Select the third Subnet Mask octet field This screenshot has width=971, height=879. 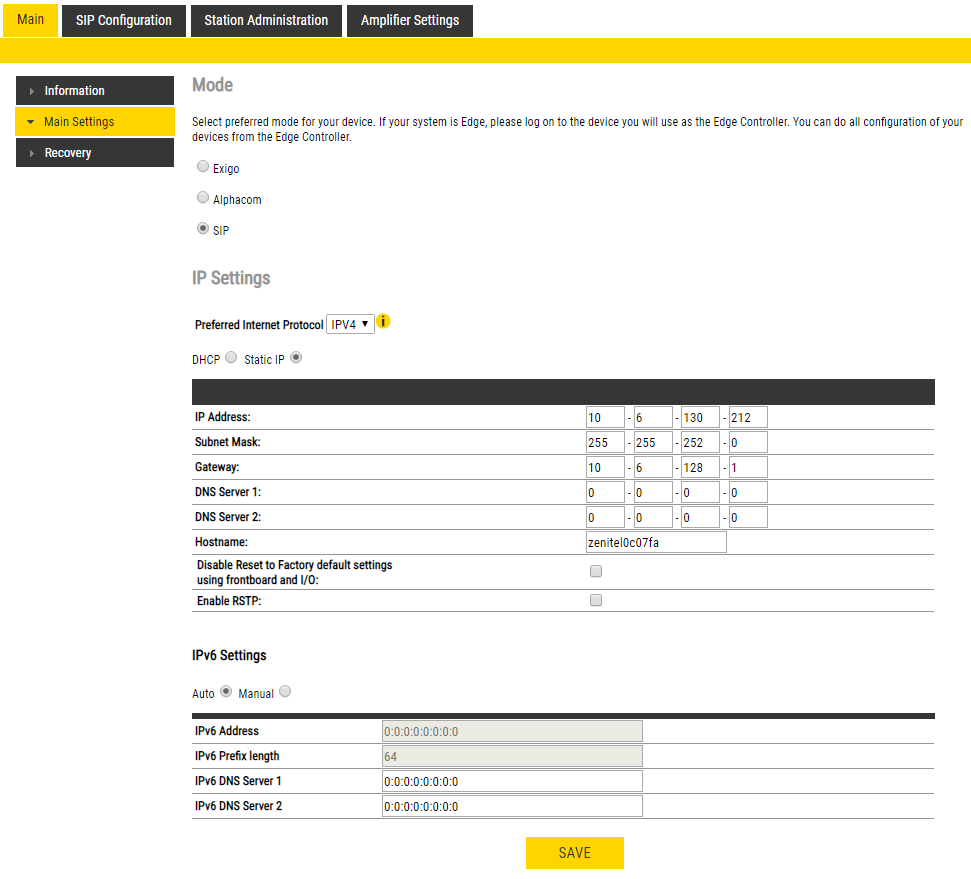click(700, 442)
